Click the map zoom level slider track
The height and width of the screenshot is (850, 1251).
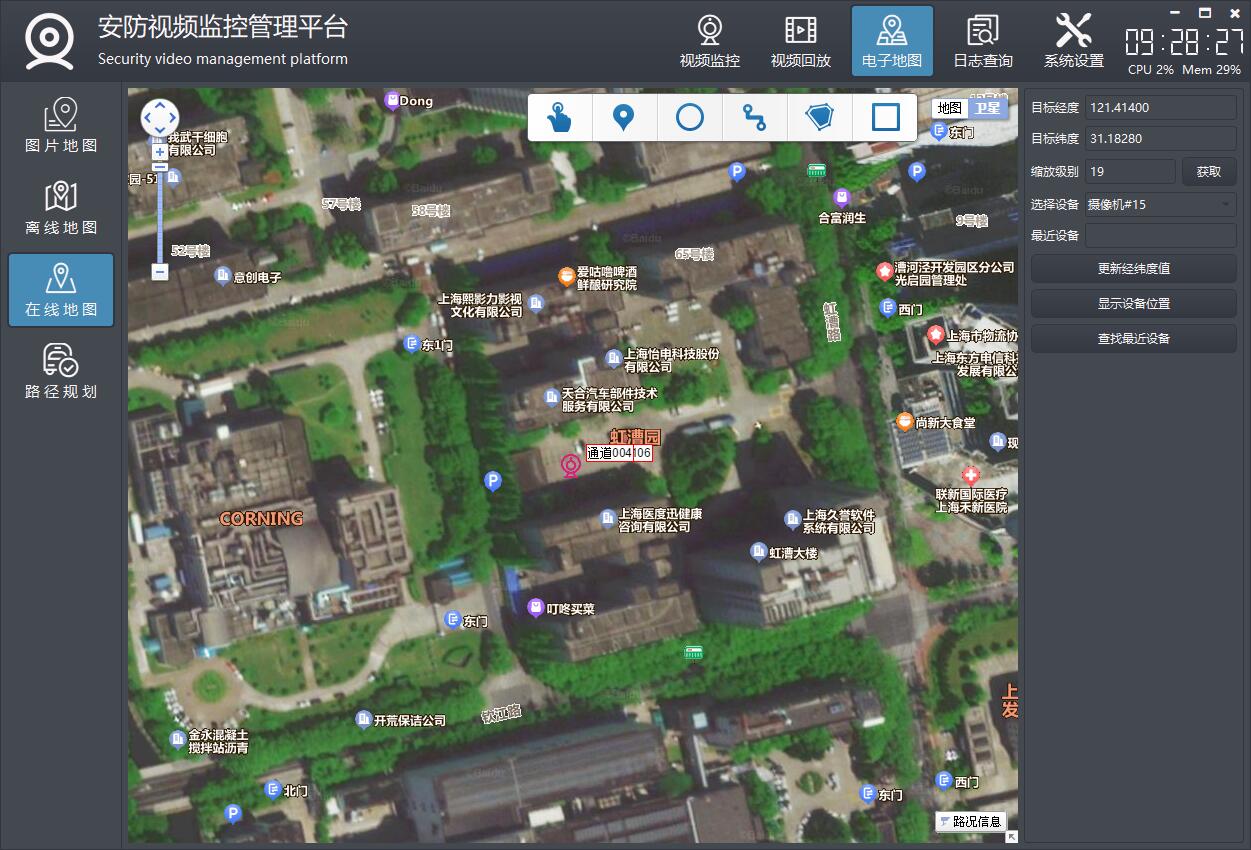[160, 215]
